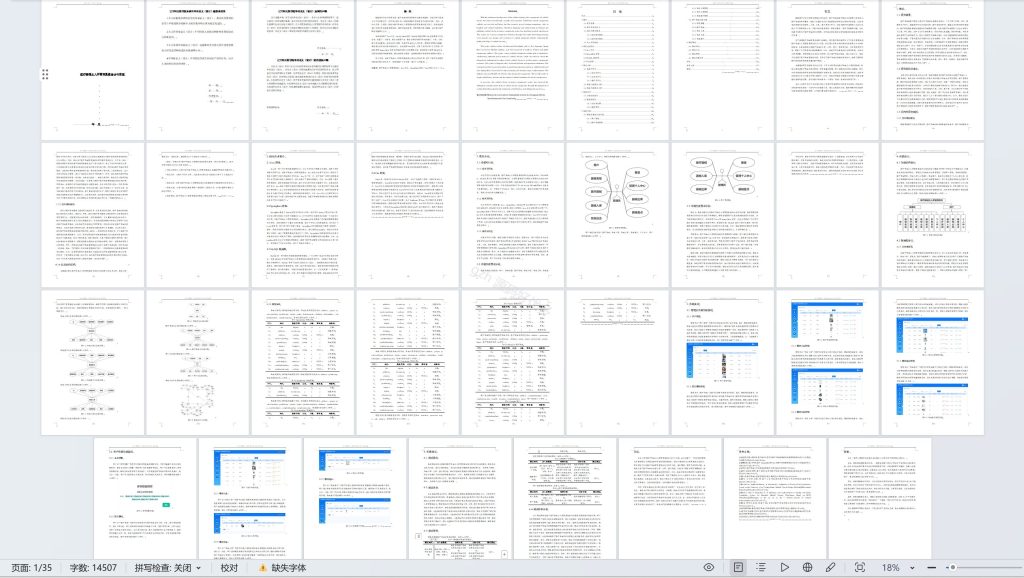The image size is (1024, 578).
Task: Start reading mode with play icon
Action: pos(785,567)
